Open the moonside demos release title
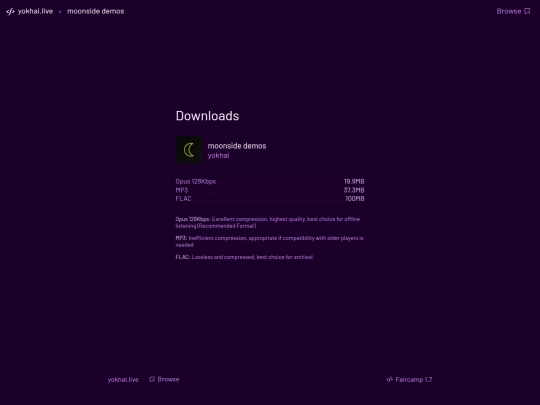 (237, 146)
